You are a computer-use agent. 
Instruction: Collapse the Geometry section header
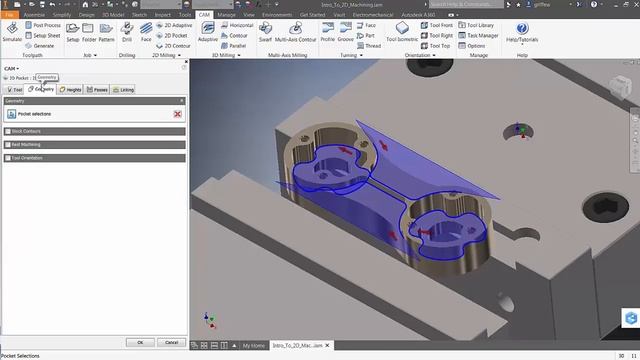pyautogui.click(x=94, y=101)
